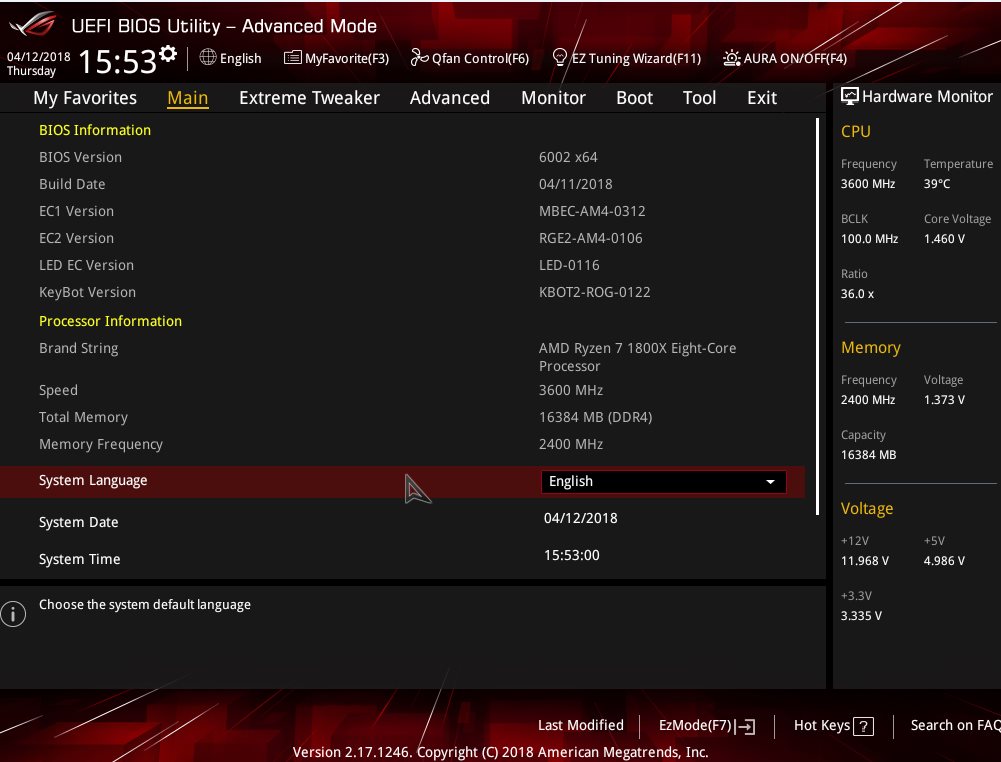Click the System Date label
The width and height of the screenshot is (1001, 762).
pos(78,522)
